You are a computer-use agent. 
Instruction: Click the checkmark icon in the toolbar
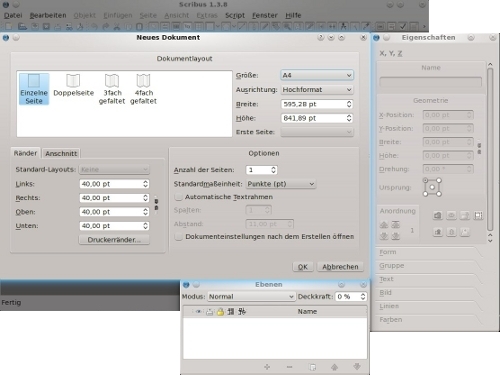[403, 26]
